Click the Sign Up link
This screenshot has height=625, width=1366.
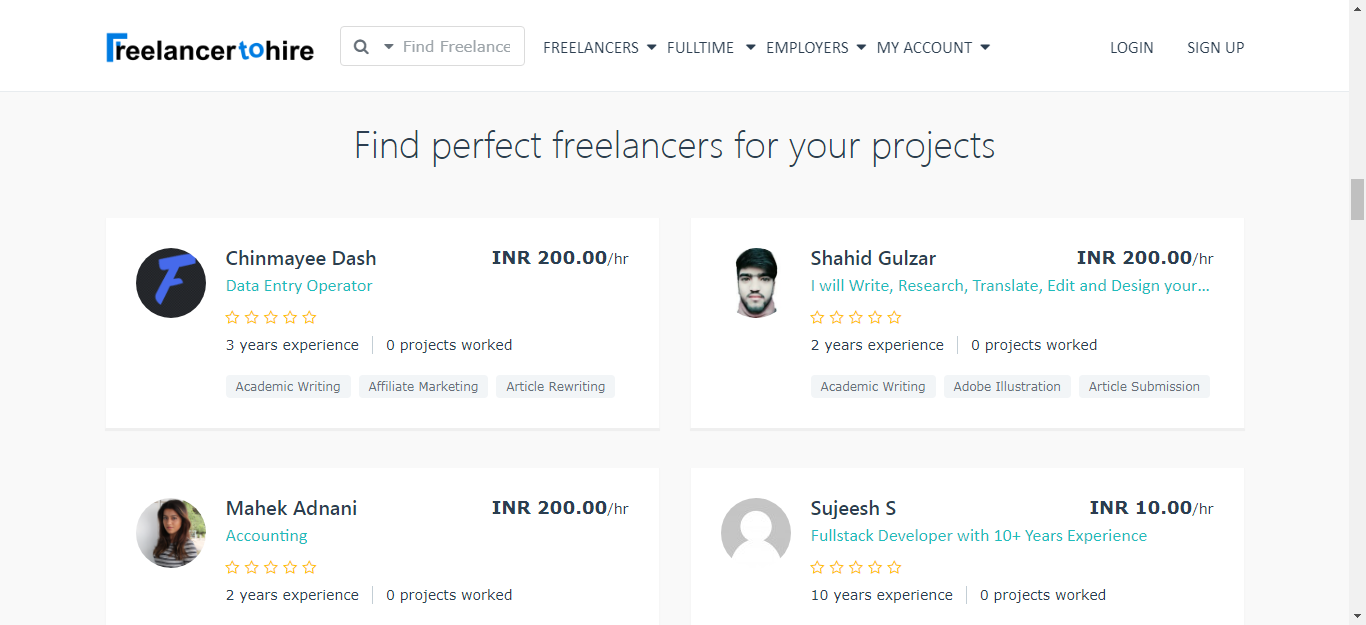click(1215, 48)
